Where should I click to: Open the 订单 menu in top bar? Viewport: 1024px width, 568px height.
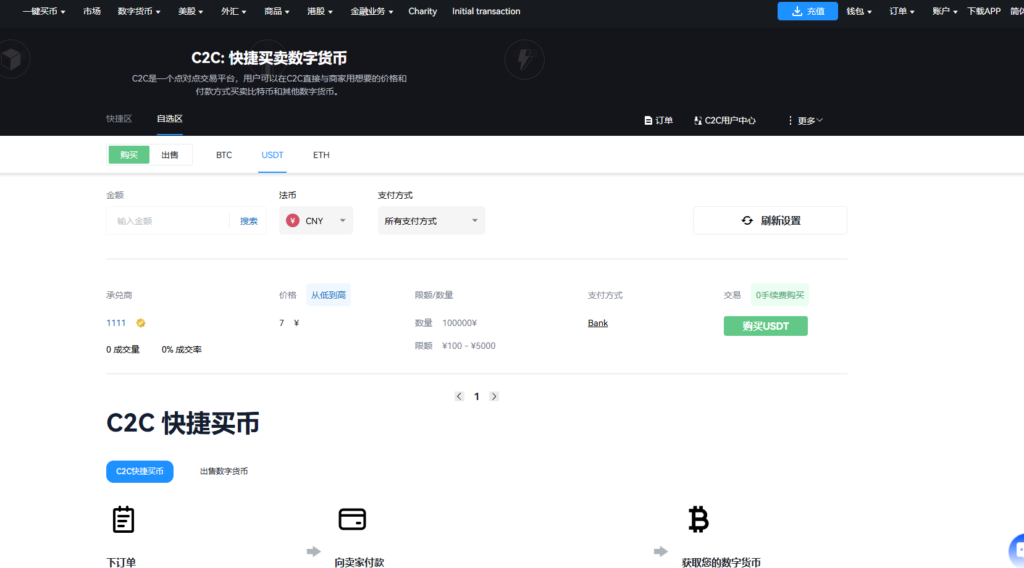[x=902, y=11]
